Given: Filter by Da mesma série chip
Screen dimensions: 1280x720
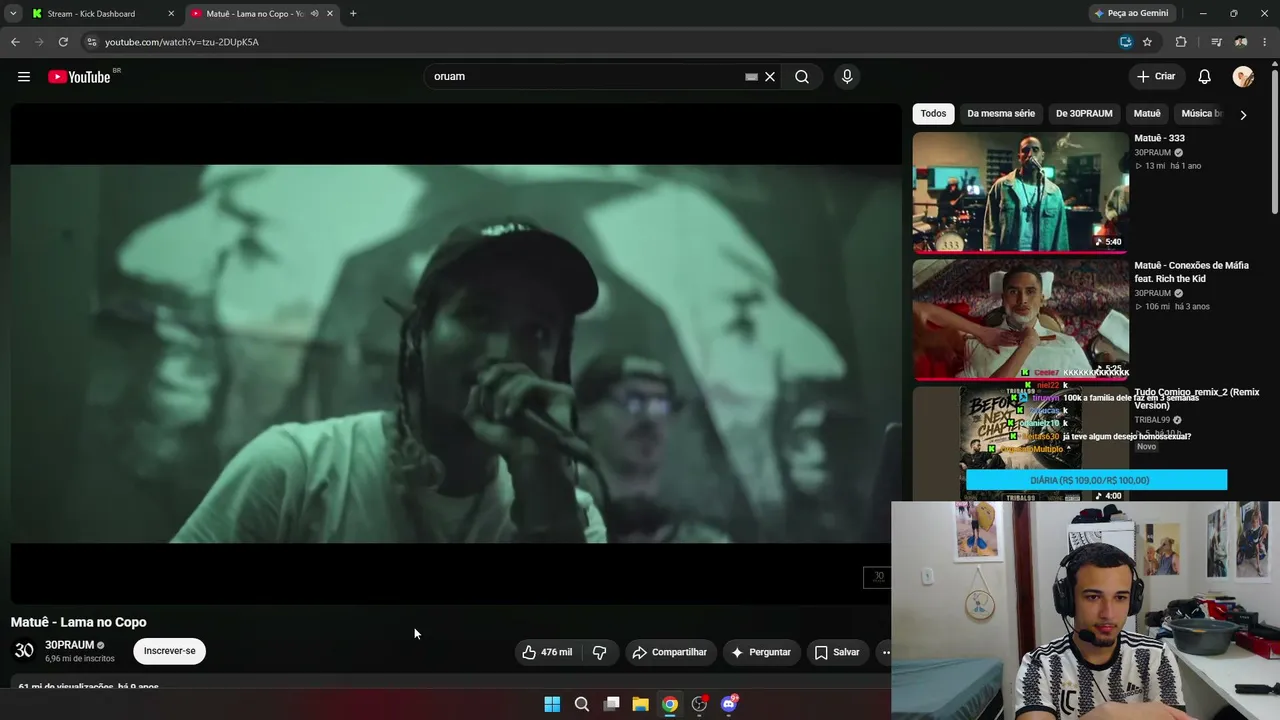Looking at the screenshot, I should click(1001, 114).
